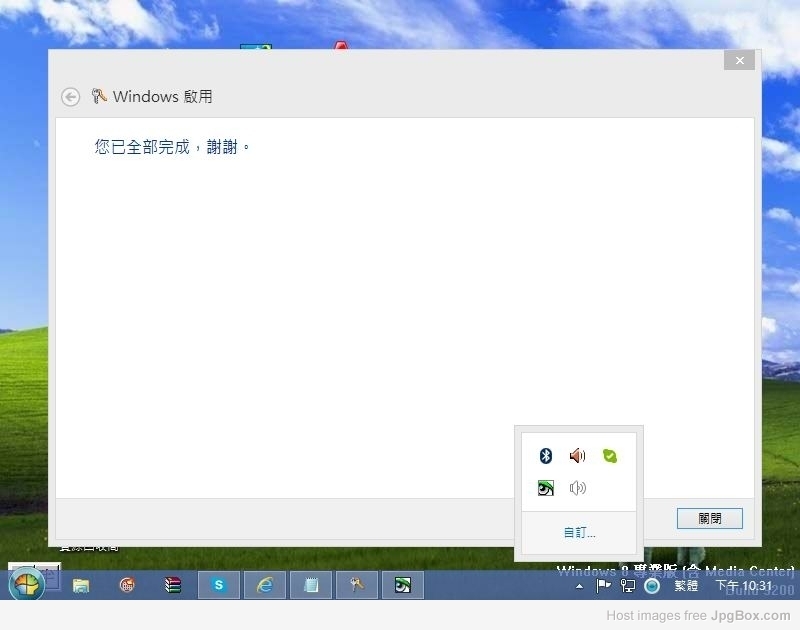The width and height of the screenshot is (800, 630).
Task: Click the network status tray icon
Action: click(628, 586)
